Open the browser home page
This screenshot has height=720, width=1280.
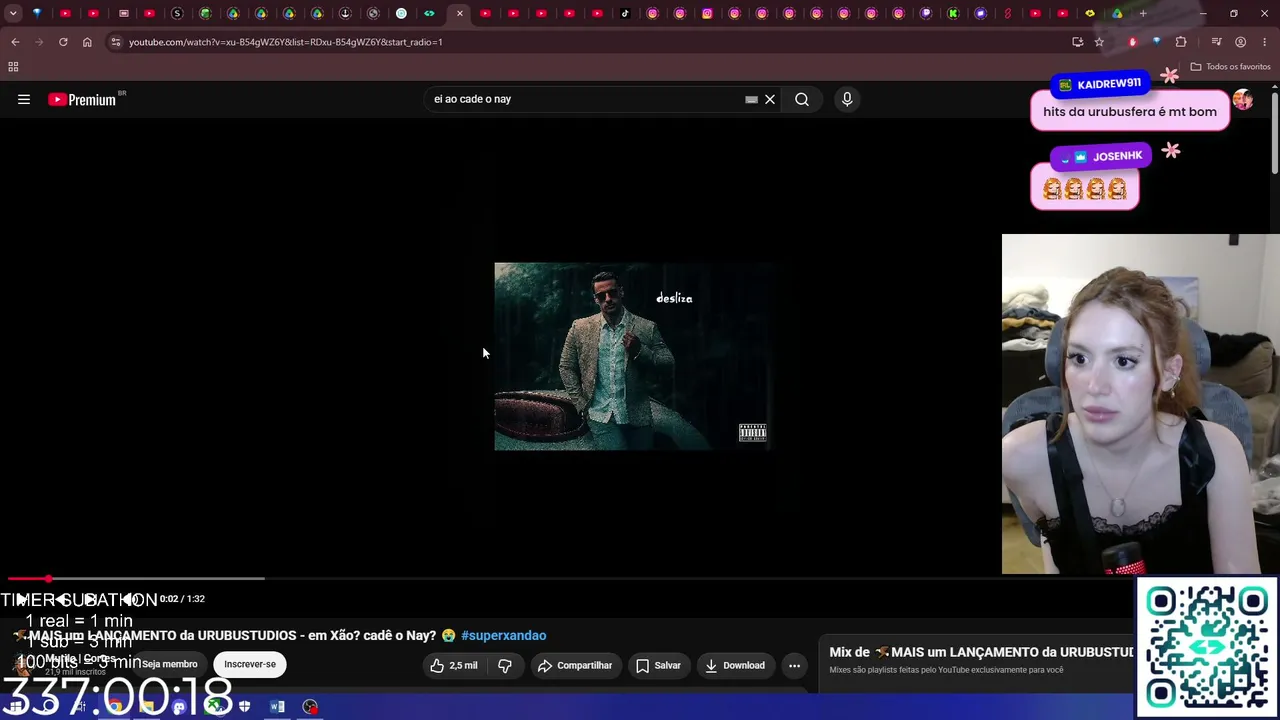tap(87, 42)
